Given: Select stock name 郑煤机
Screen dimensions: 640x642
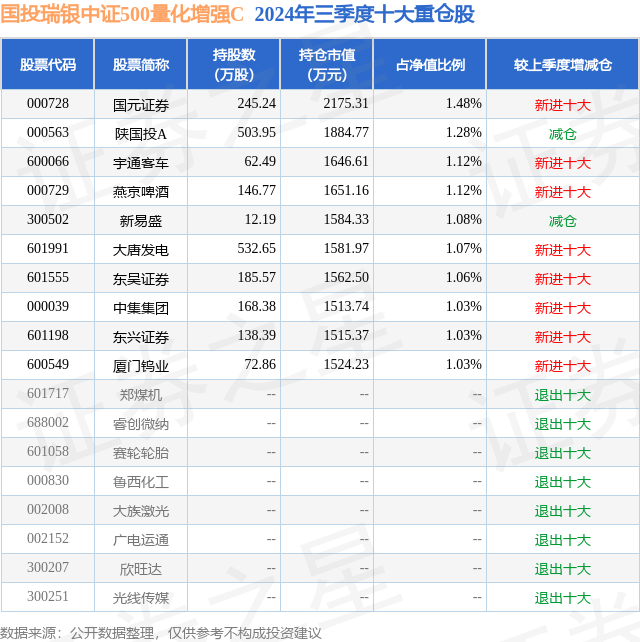Looking at the screenshot, I should [x=140, y=396].
